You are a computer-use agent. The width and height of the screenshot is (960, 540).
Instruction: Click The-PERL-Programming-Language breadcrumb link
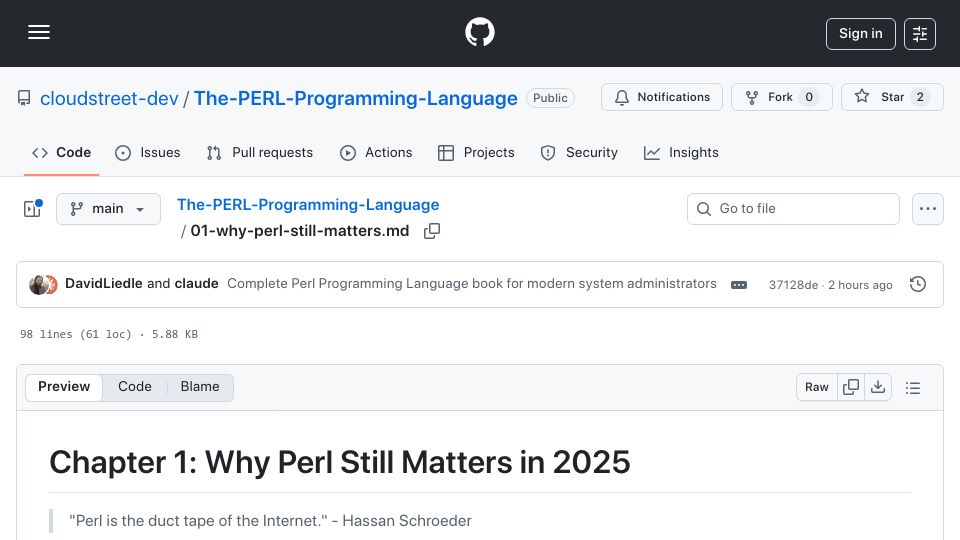coord(308,204)
